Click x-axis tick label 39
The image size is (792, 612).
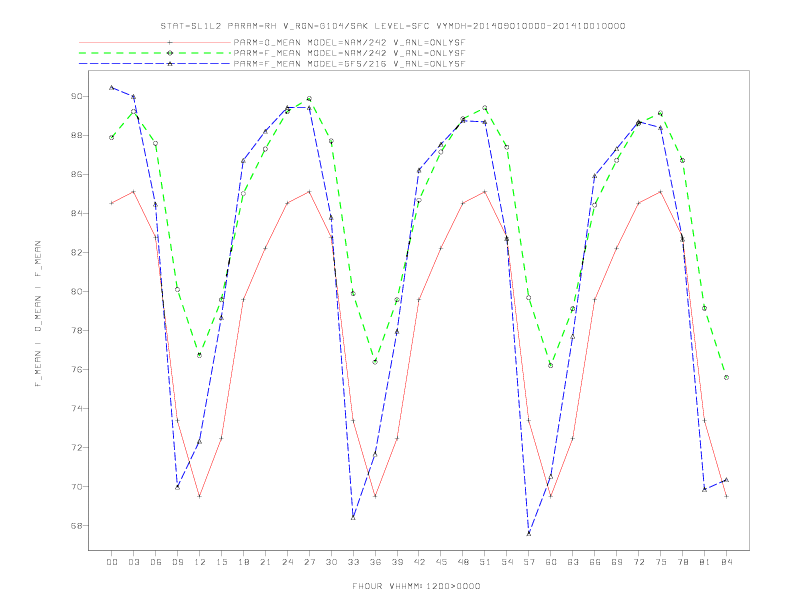click(397, 562)
